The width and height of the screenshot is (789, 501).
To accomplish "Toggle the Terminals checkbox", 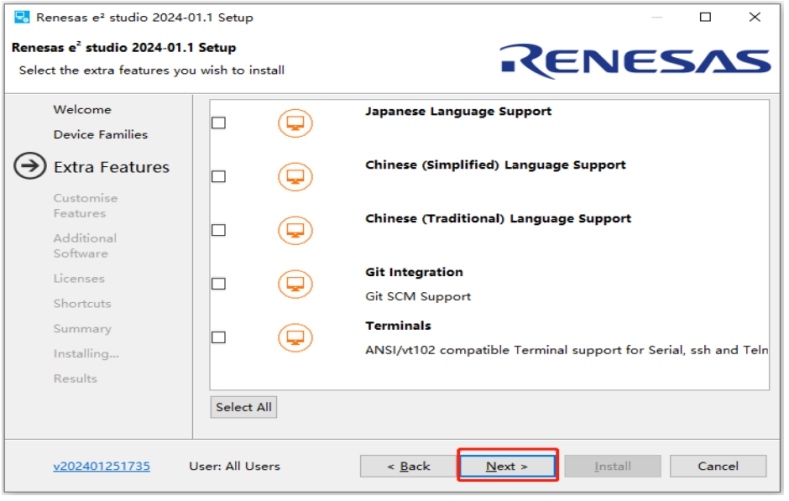I will [219, 337].
